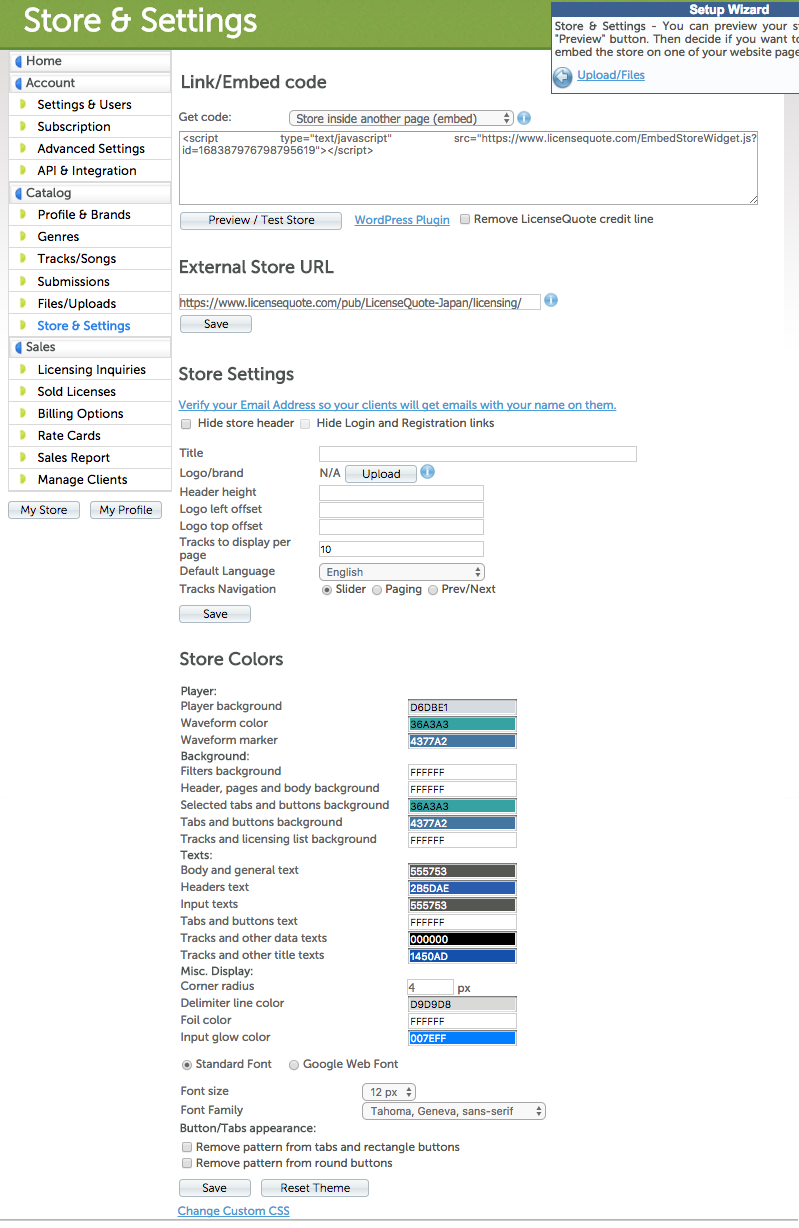Open Advanced Settings in sidebar menu

[91, 149]
